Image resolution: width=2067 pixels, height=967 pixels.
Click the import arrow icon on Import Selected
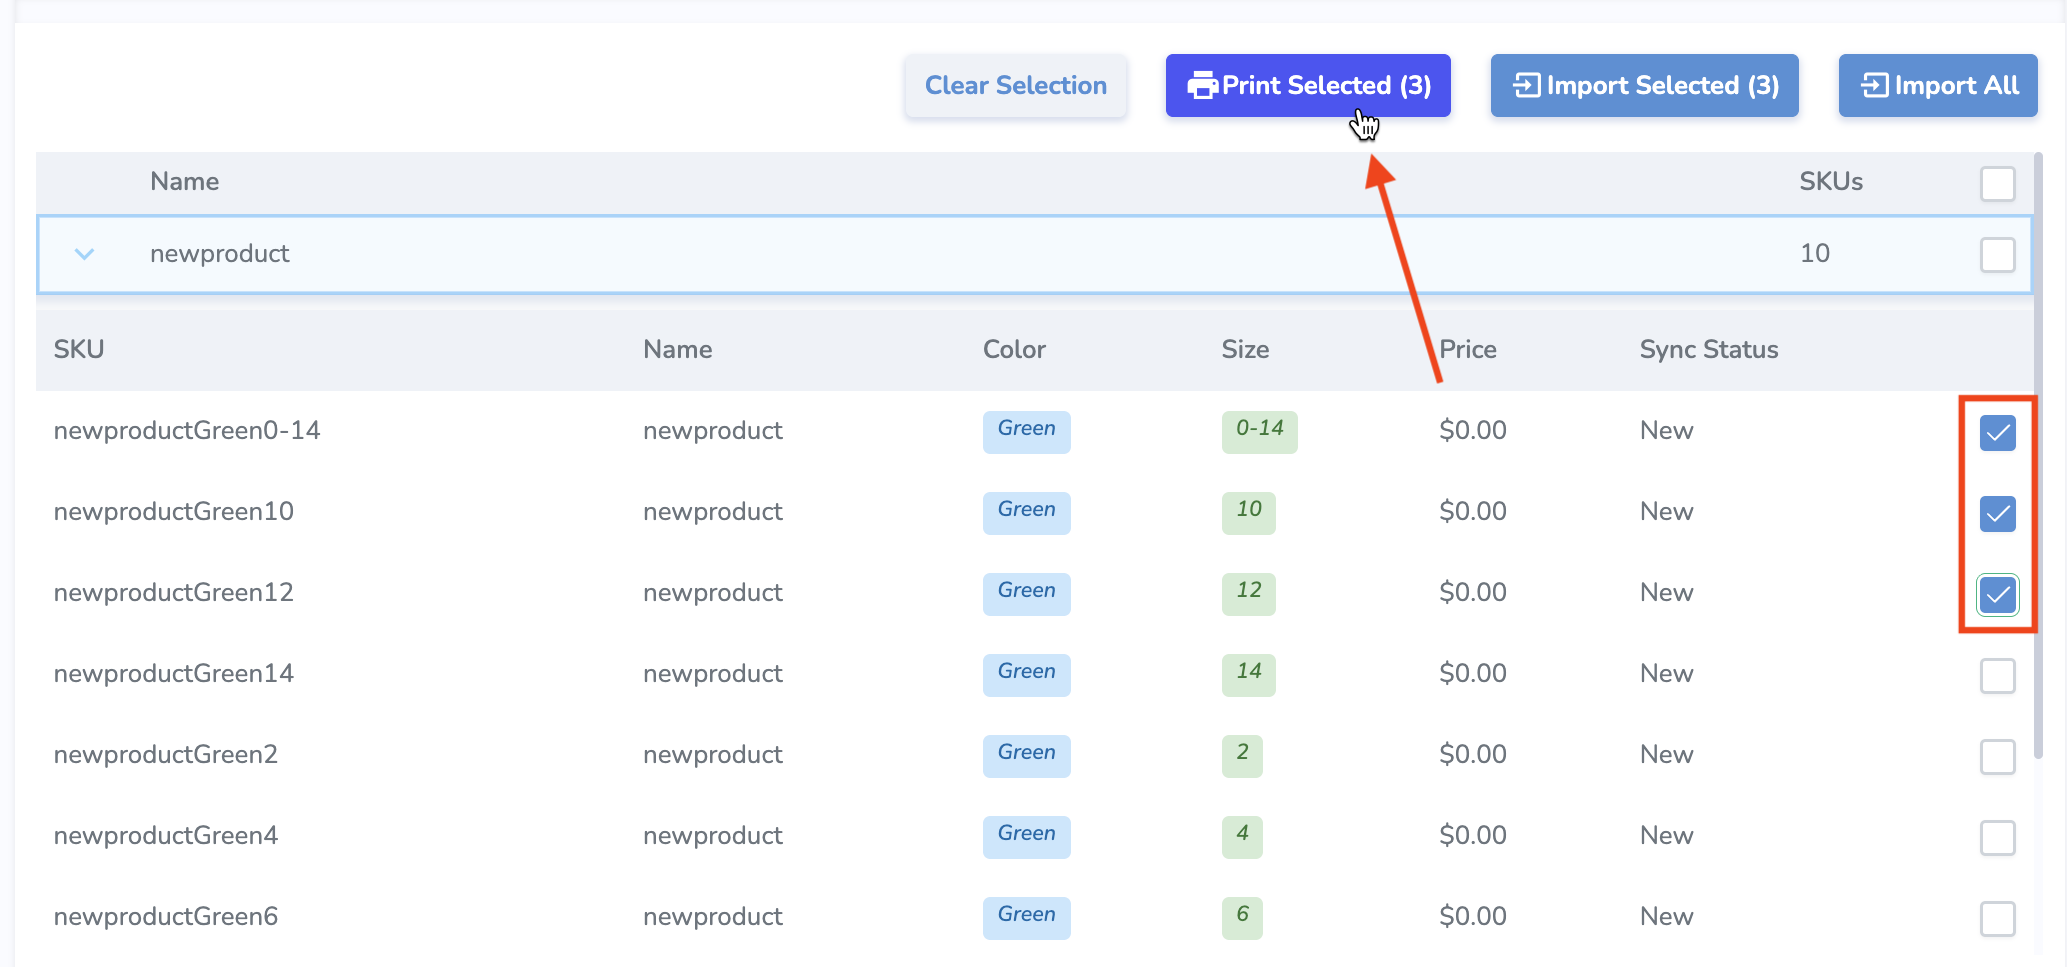point(1526,86)
